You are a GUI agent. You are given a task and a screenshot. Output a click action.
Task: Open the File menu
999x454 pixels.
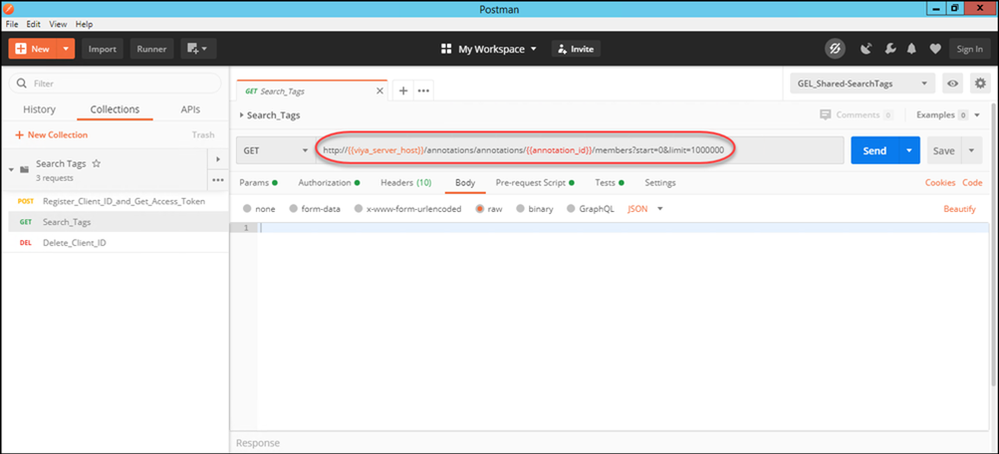coord(12,24)
